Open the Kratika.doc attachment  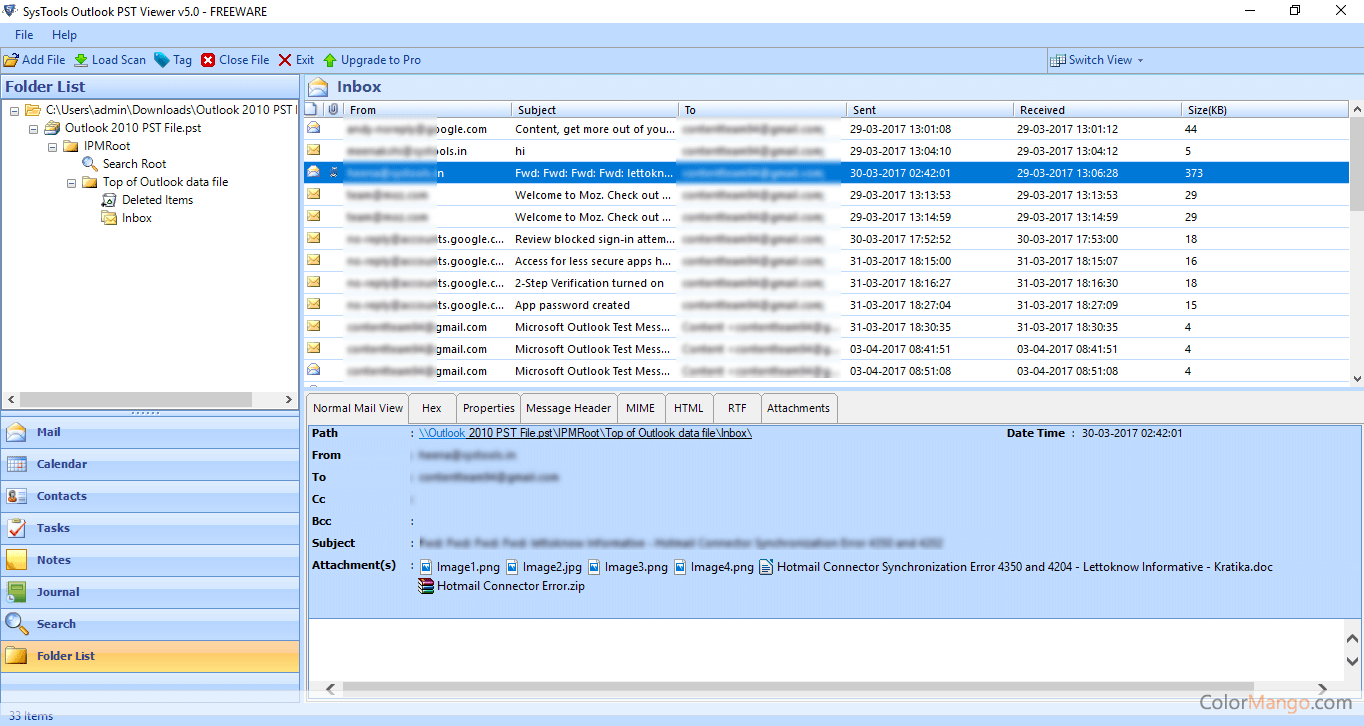[1016, 567]
